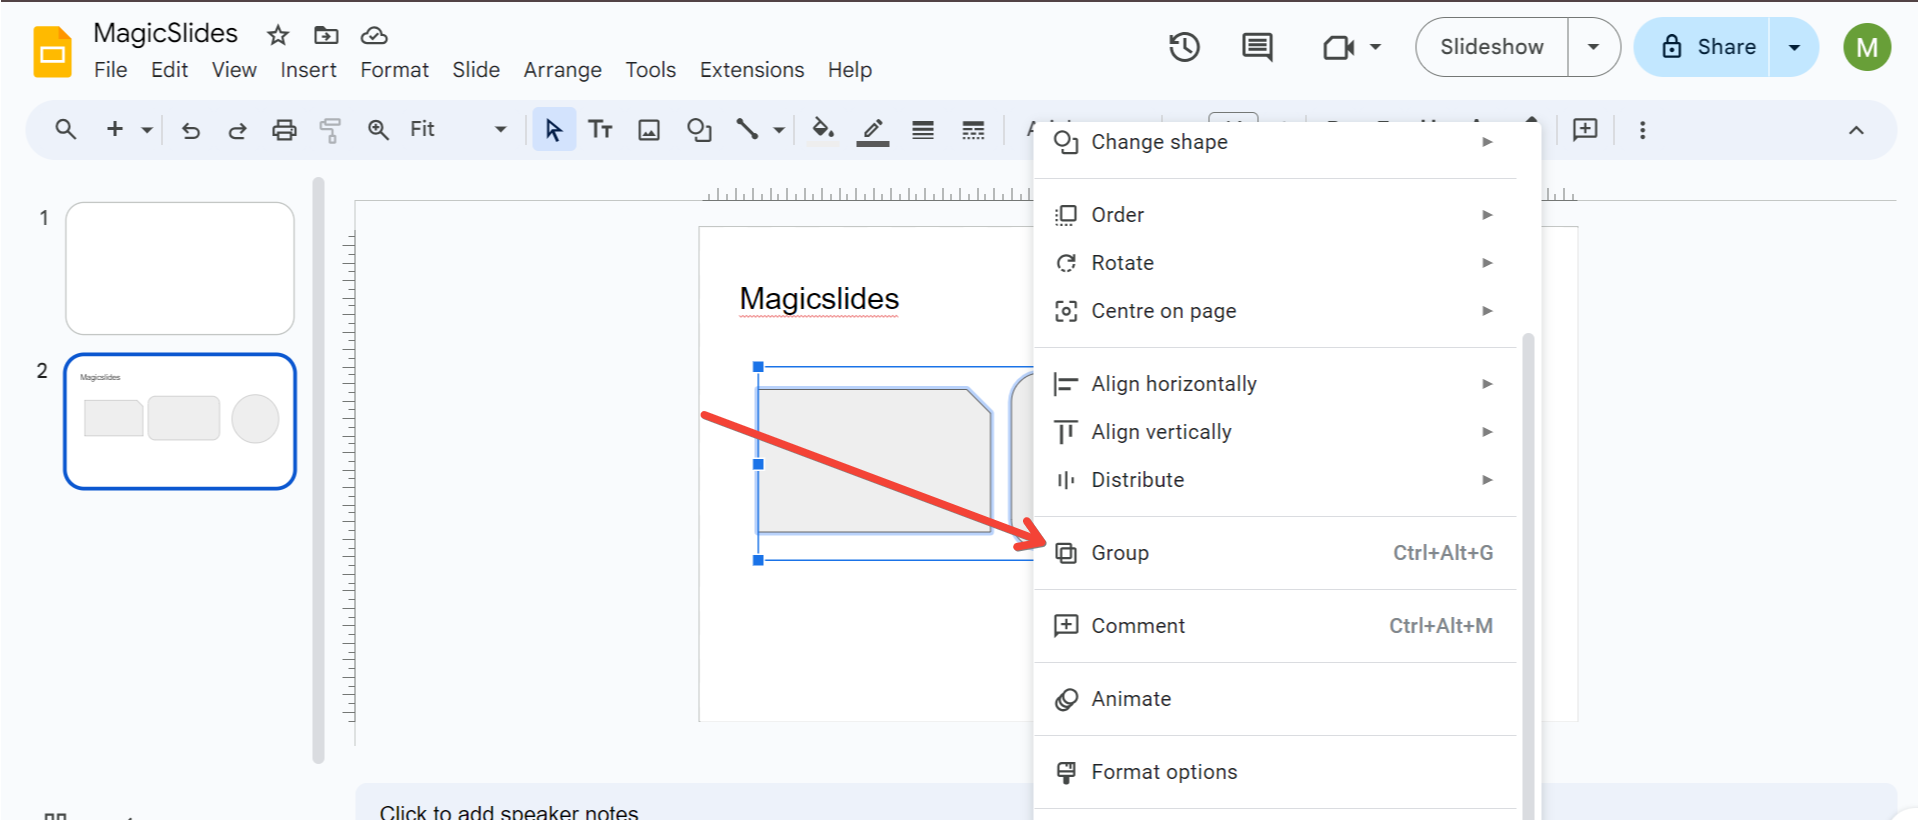Screen dimensions: 1918x820
Task: Expand the Slideshow options arrow
Action: click(x=1593, y=47)
